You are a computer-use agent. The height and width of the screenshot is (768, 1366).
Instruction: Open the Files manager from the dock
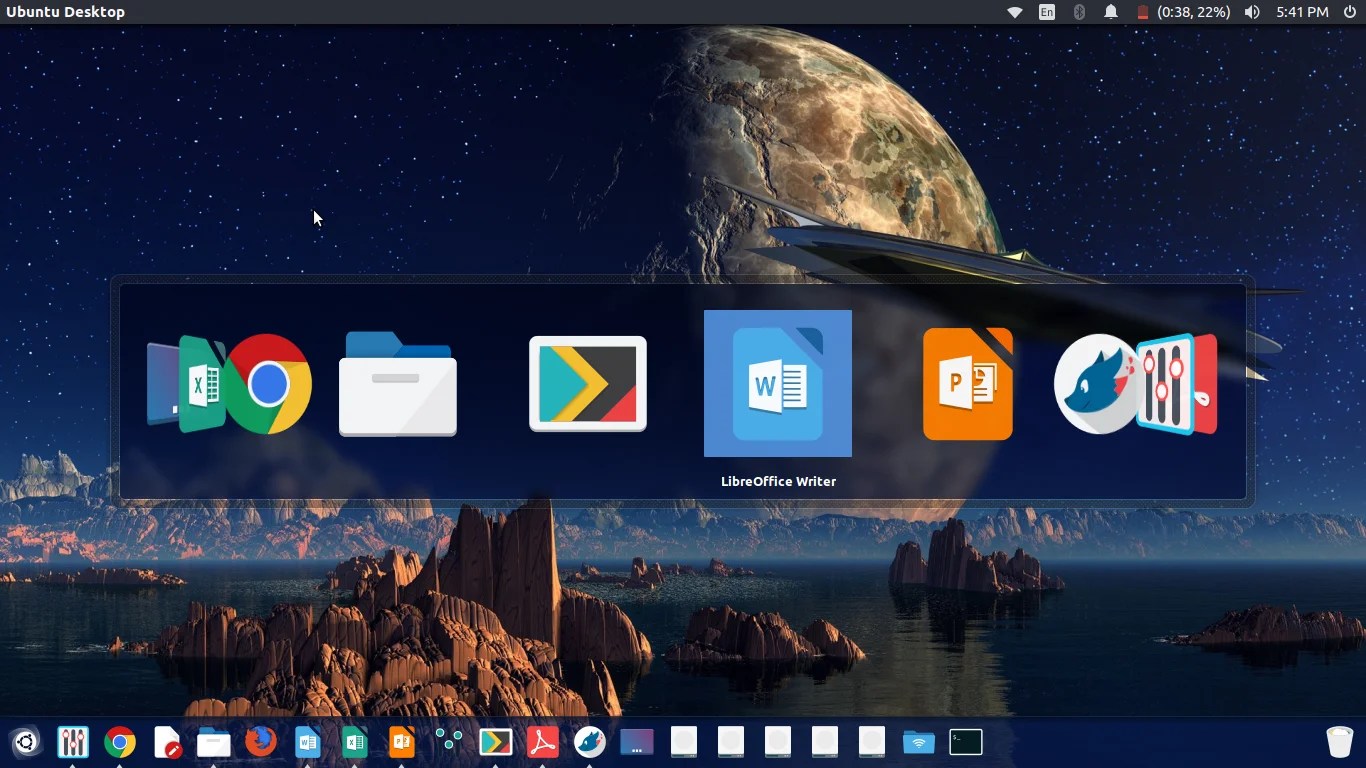pos(214,742)
